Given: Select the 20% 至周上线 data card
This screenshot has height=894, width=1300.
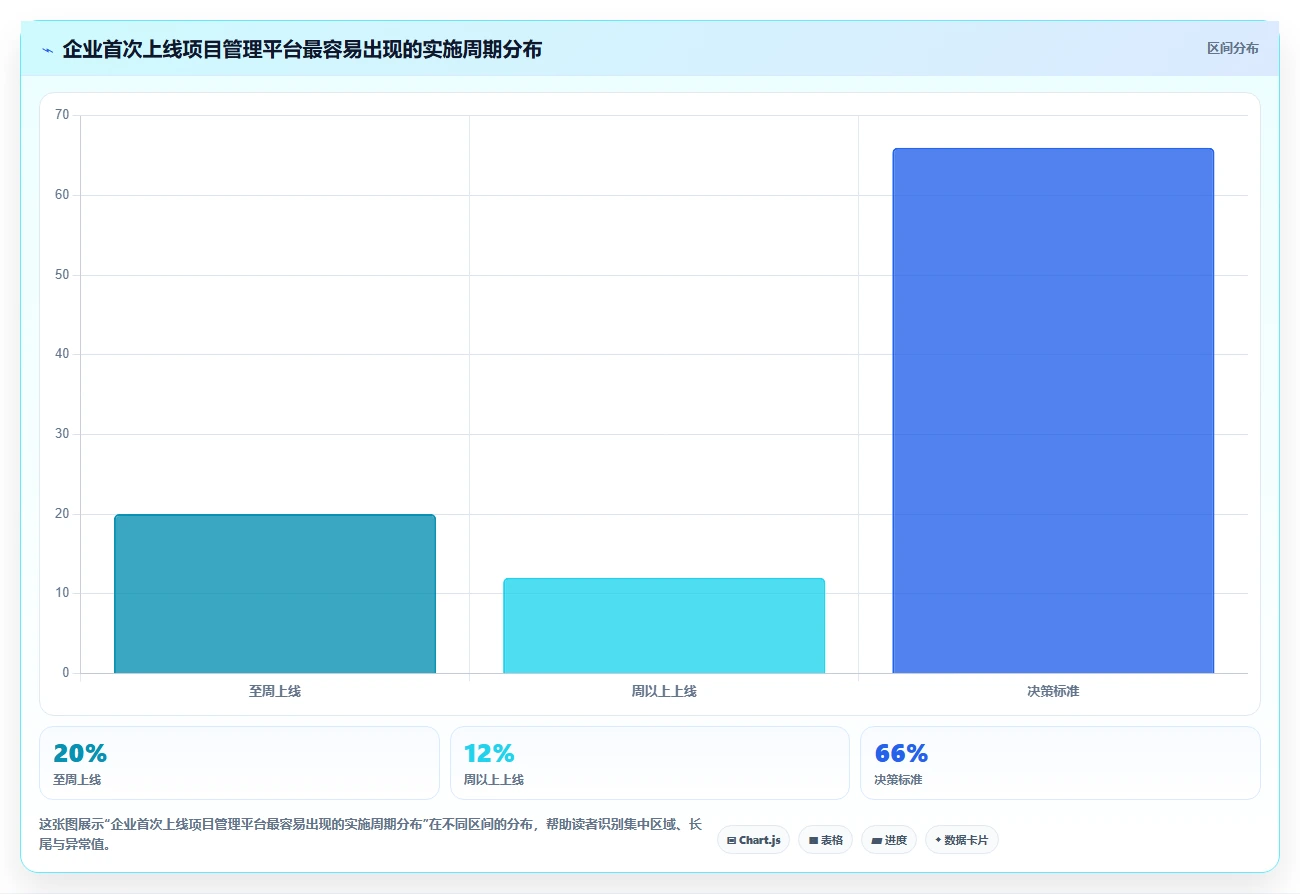Looking at the screenshot, I should point(239,763).
